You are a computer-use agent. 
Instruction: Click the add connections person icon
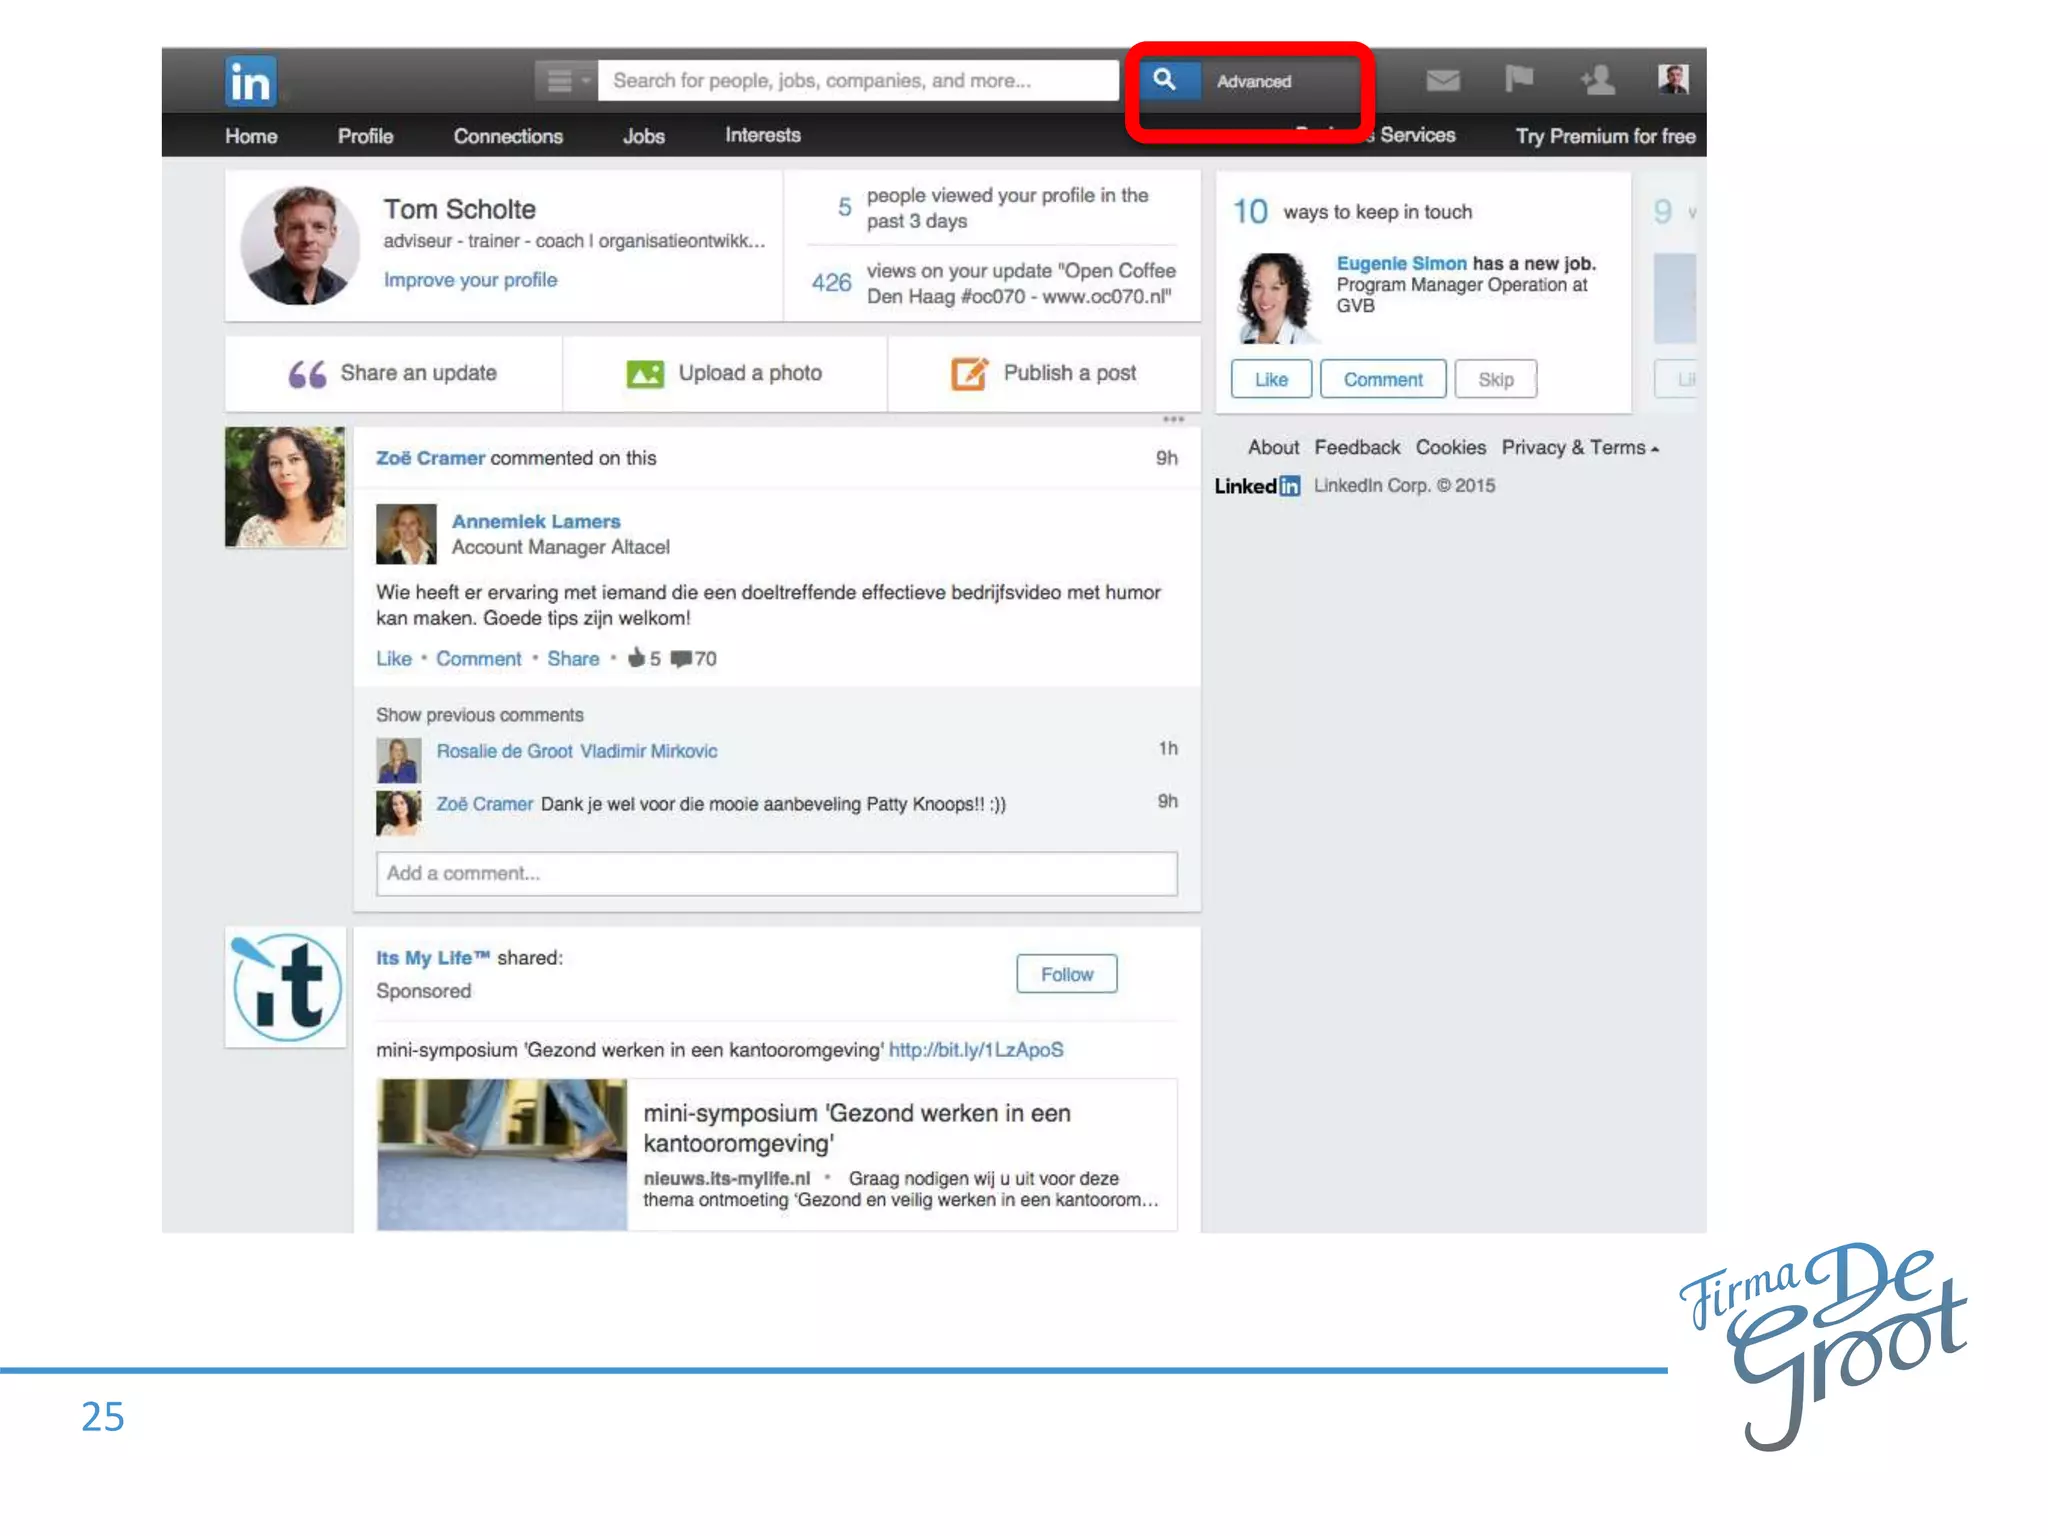(1597, 80)
